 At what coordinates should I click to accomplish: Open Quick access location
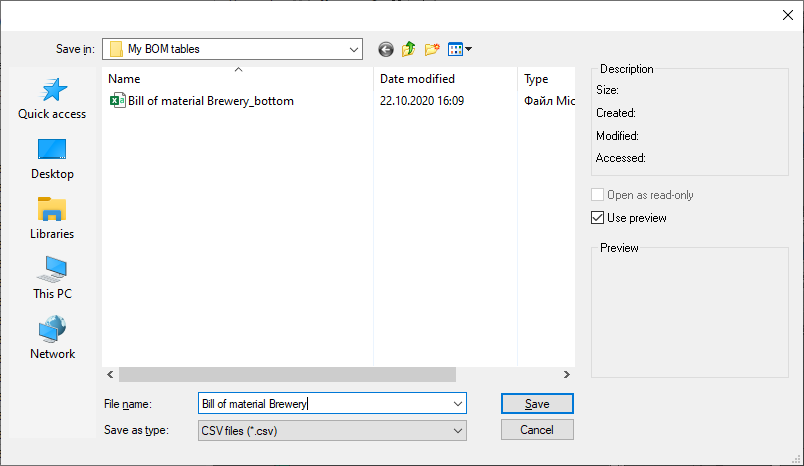point(52,99)
